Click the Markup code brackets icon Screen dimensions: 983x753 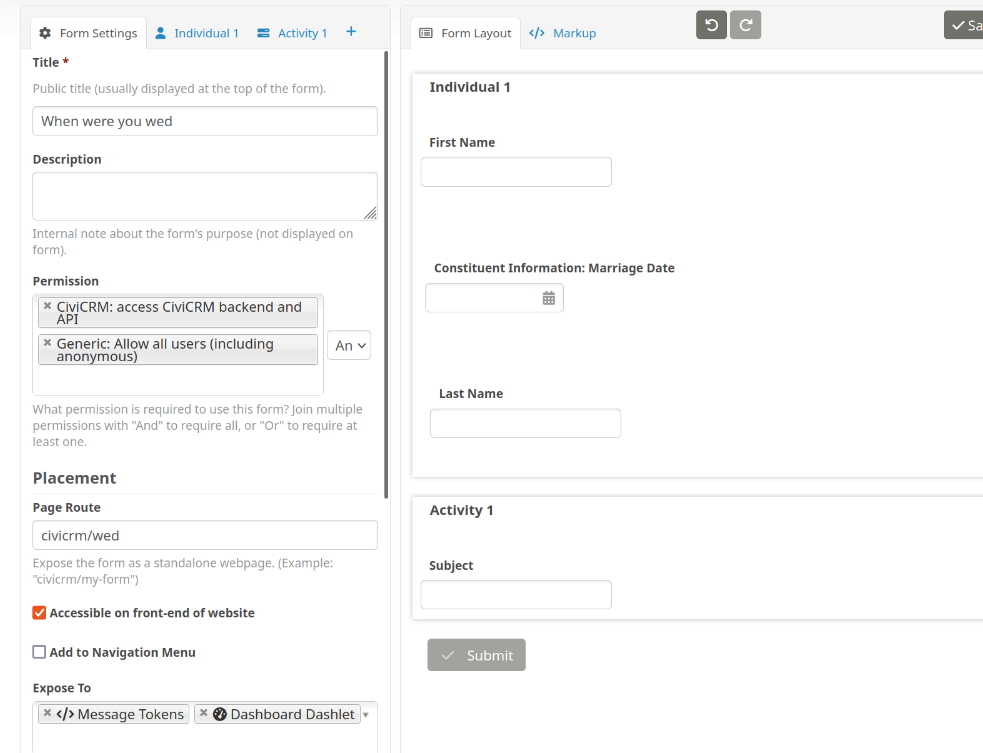(537, 33)
